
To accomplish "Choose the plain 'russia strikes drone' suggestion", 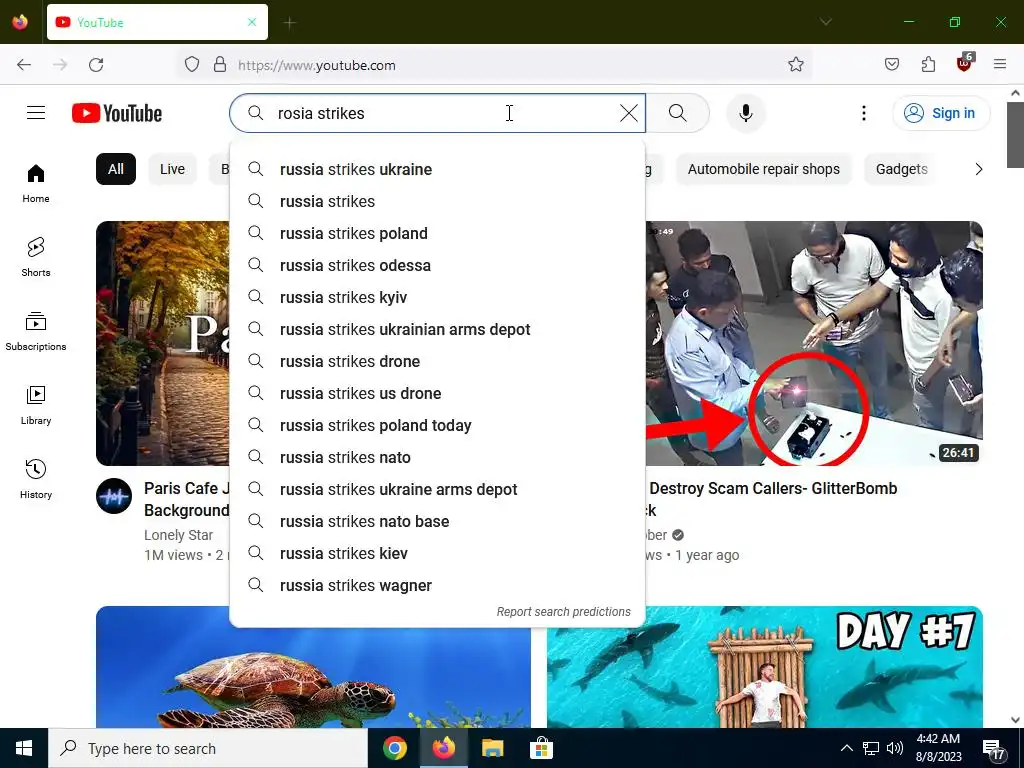I will tap(438, 361).
